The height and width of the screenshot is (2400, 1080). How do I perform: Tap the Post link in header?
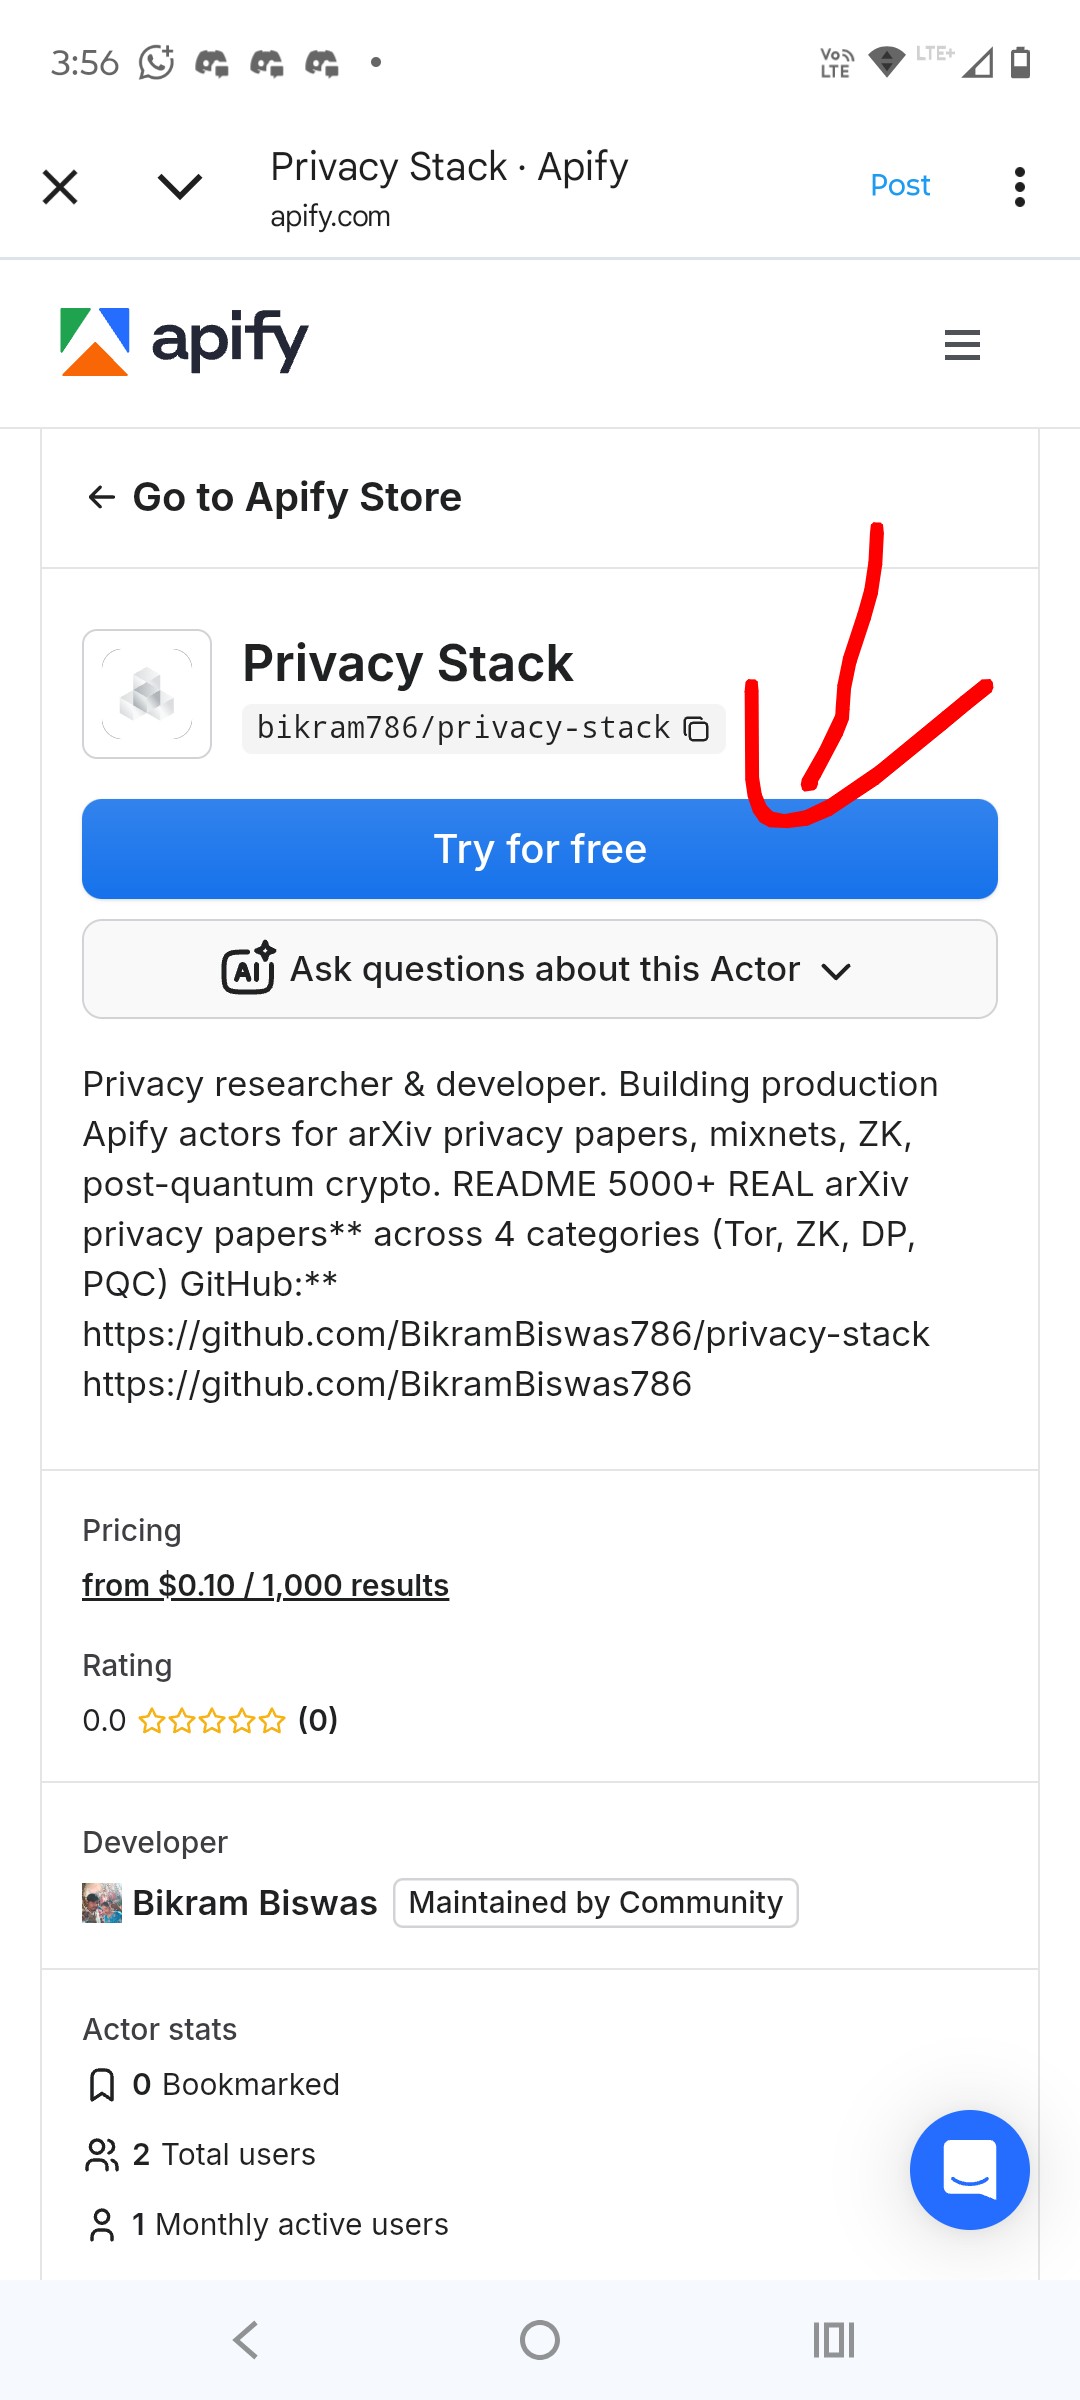900,185
